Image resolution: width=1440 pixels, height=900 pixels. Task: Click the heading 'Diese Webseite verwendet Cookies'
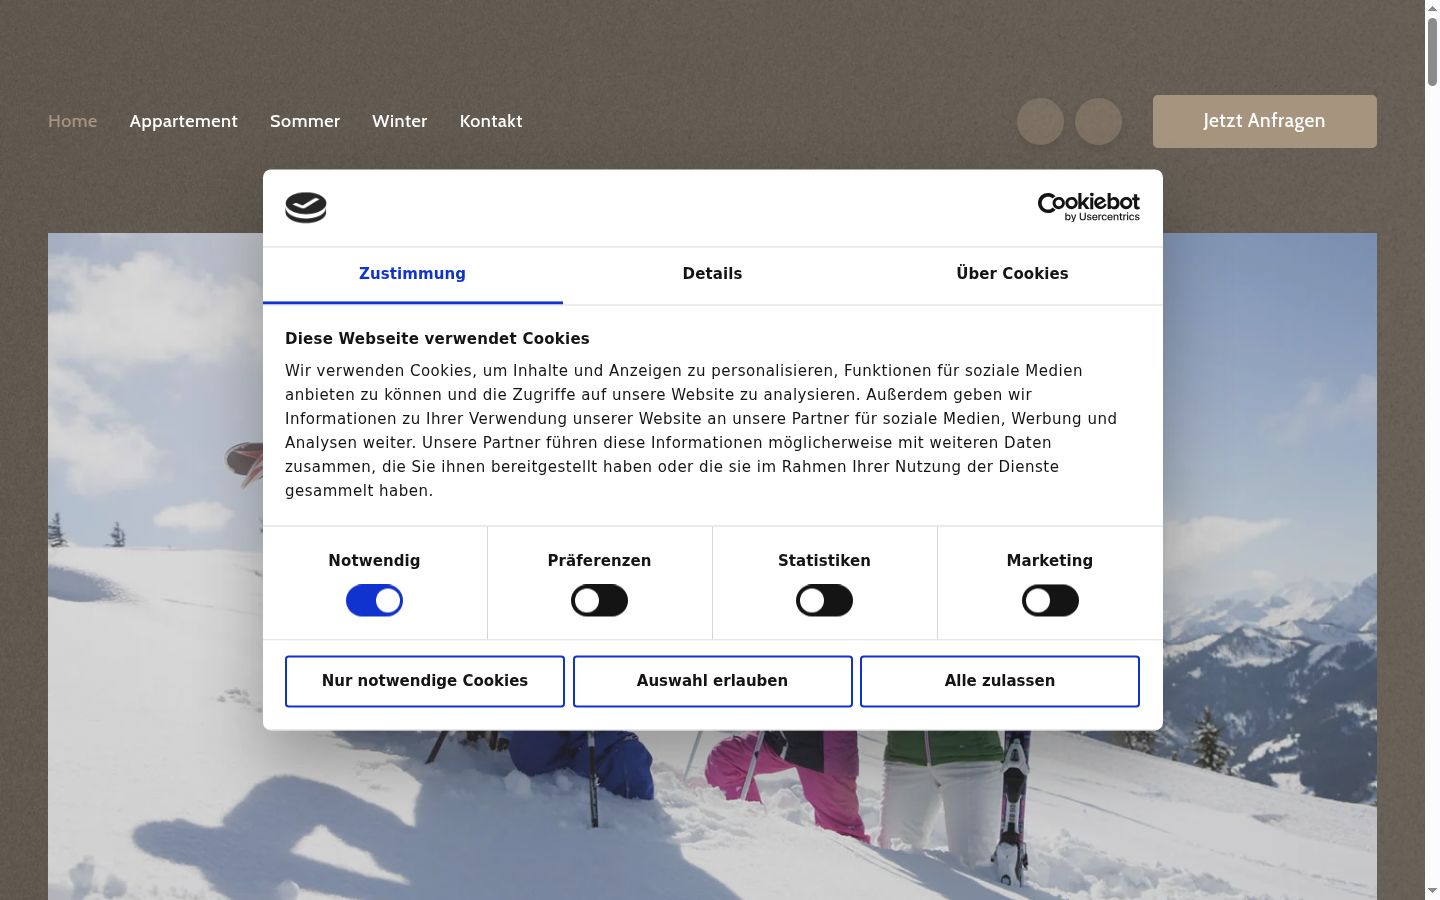point(437,339)
